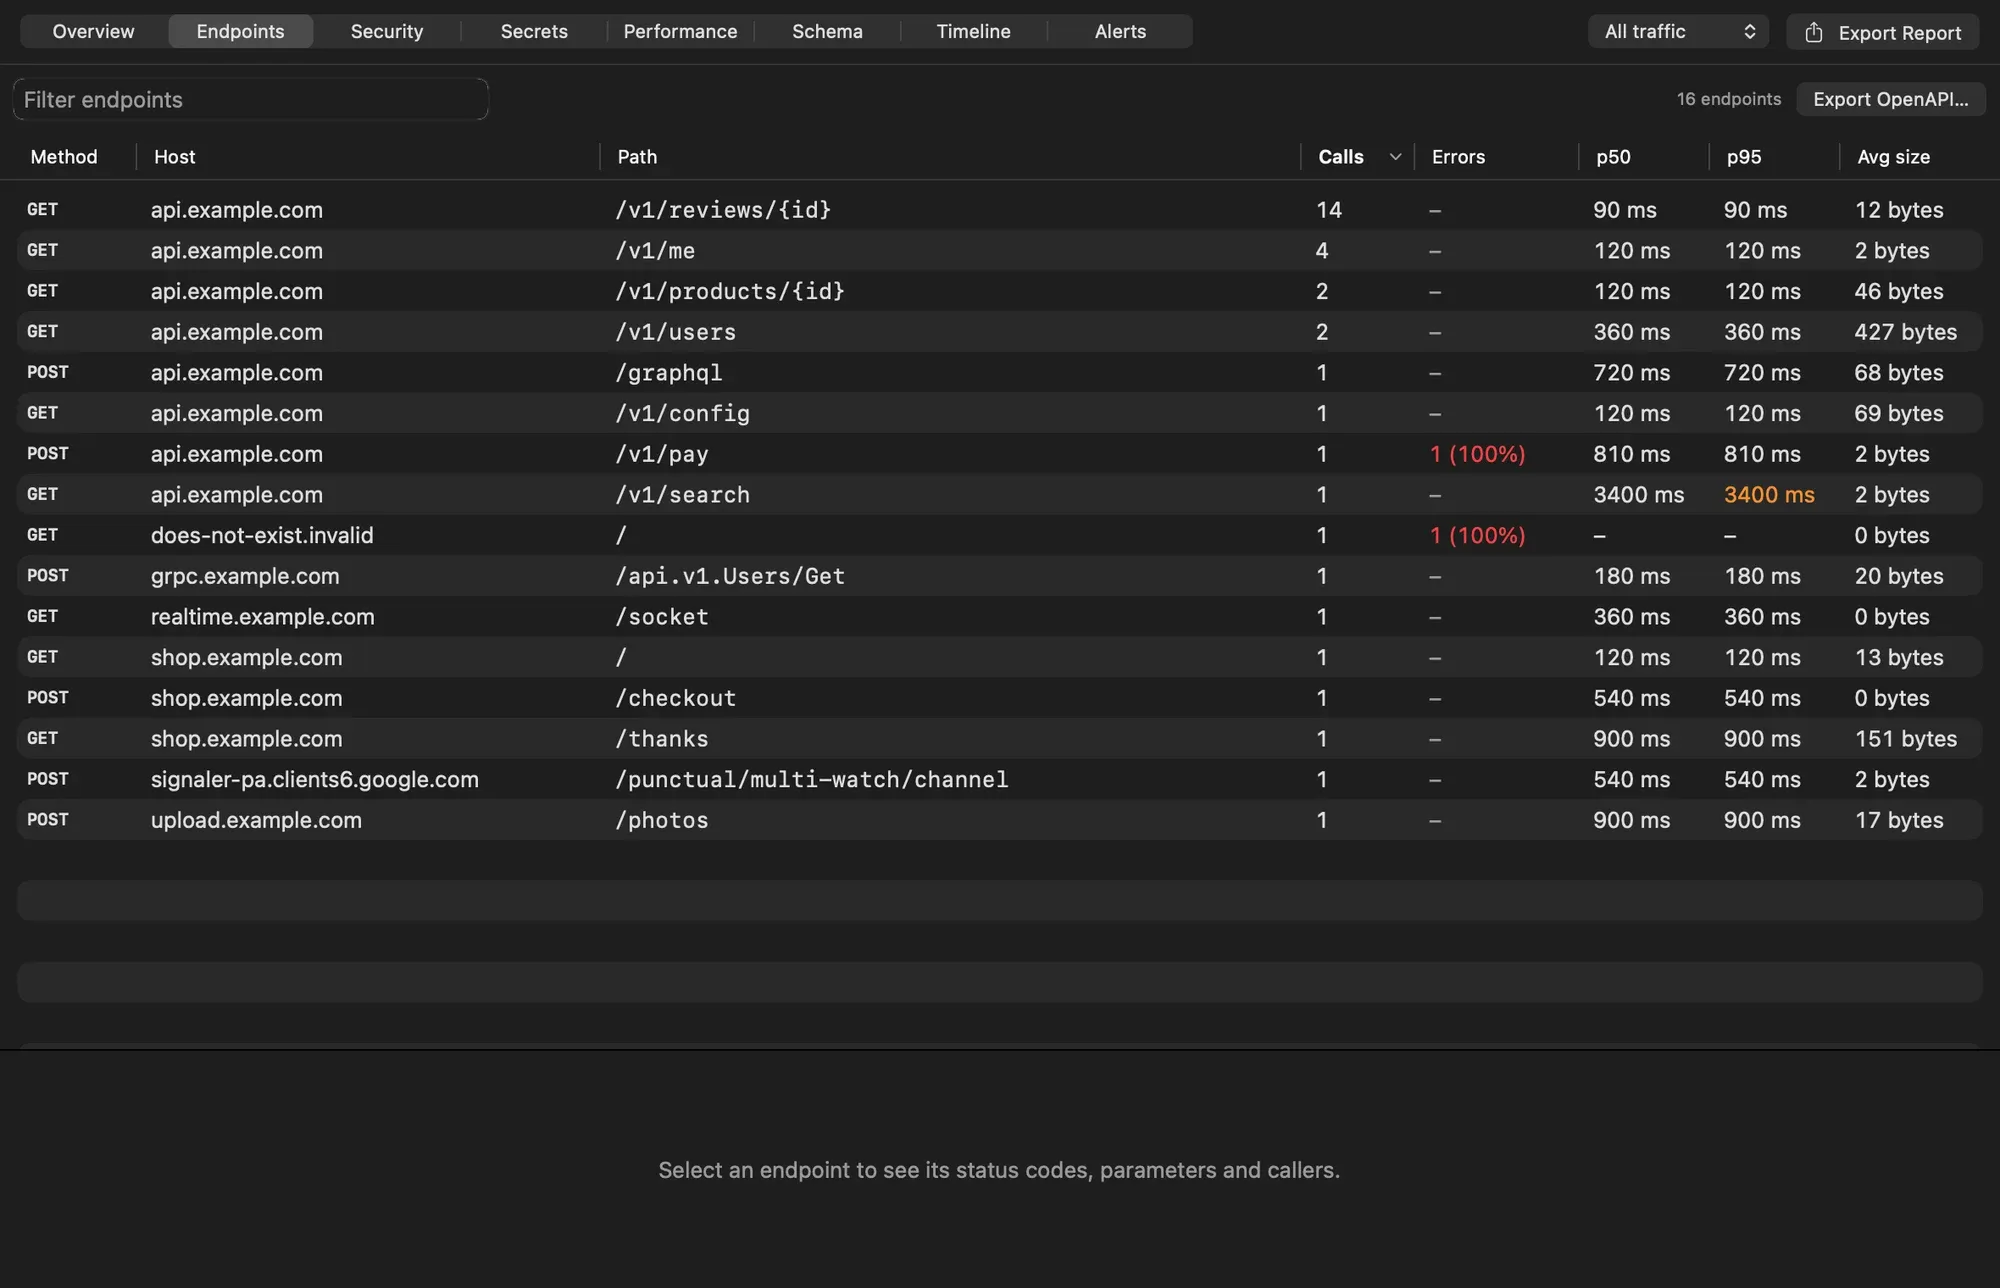
Task: Switch to the Overview tab
Action: click(x=93, y=31)
